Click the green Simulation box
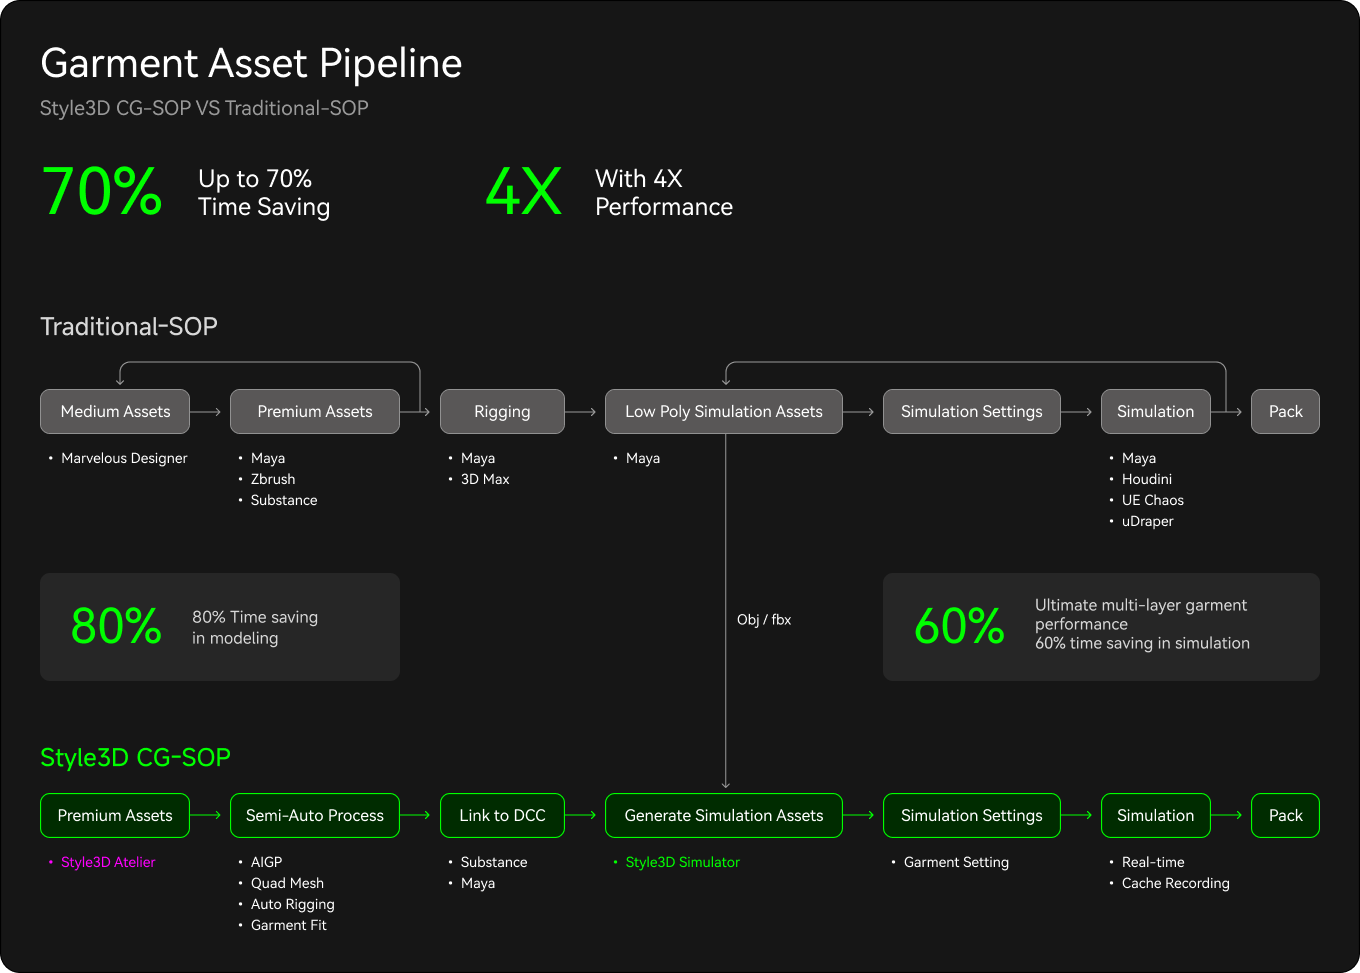This screenshot has width=1360, height=973. pyautogui.click(x=1155, y=815)
